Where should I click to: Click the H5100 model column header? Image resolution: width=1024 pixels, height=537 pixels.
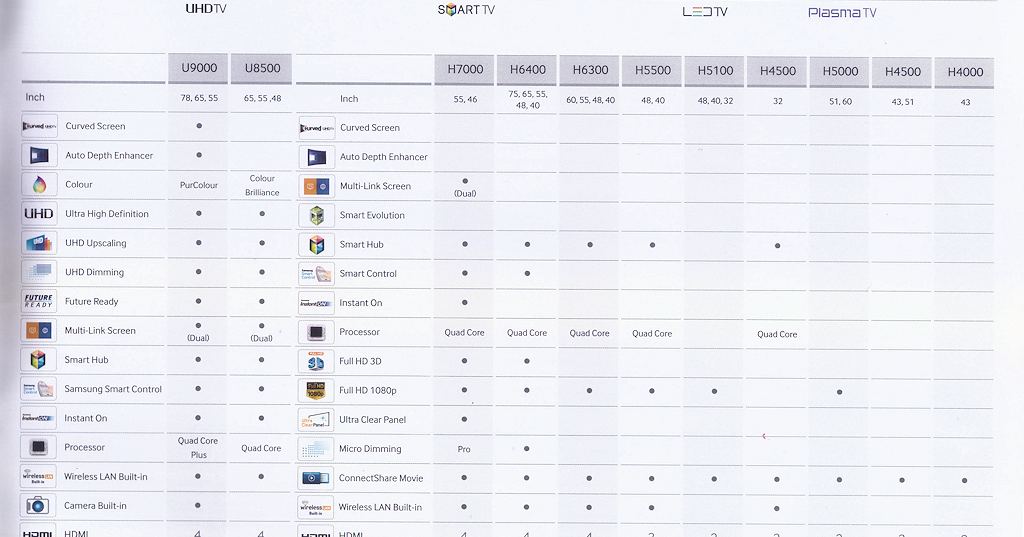tap(715, 71)
